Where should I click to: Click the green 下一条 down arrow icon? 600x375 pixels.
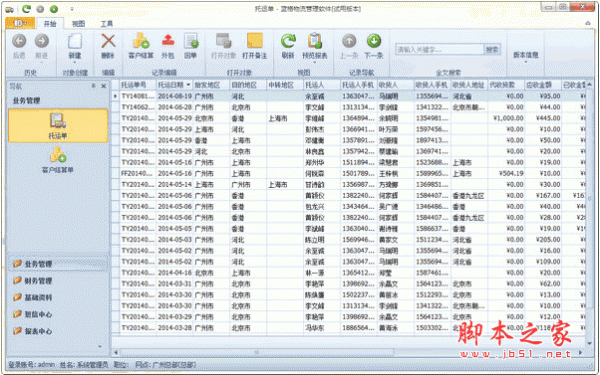pos(374,41)
